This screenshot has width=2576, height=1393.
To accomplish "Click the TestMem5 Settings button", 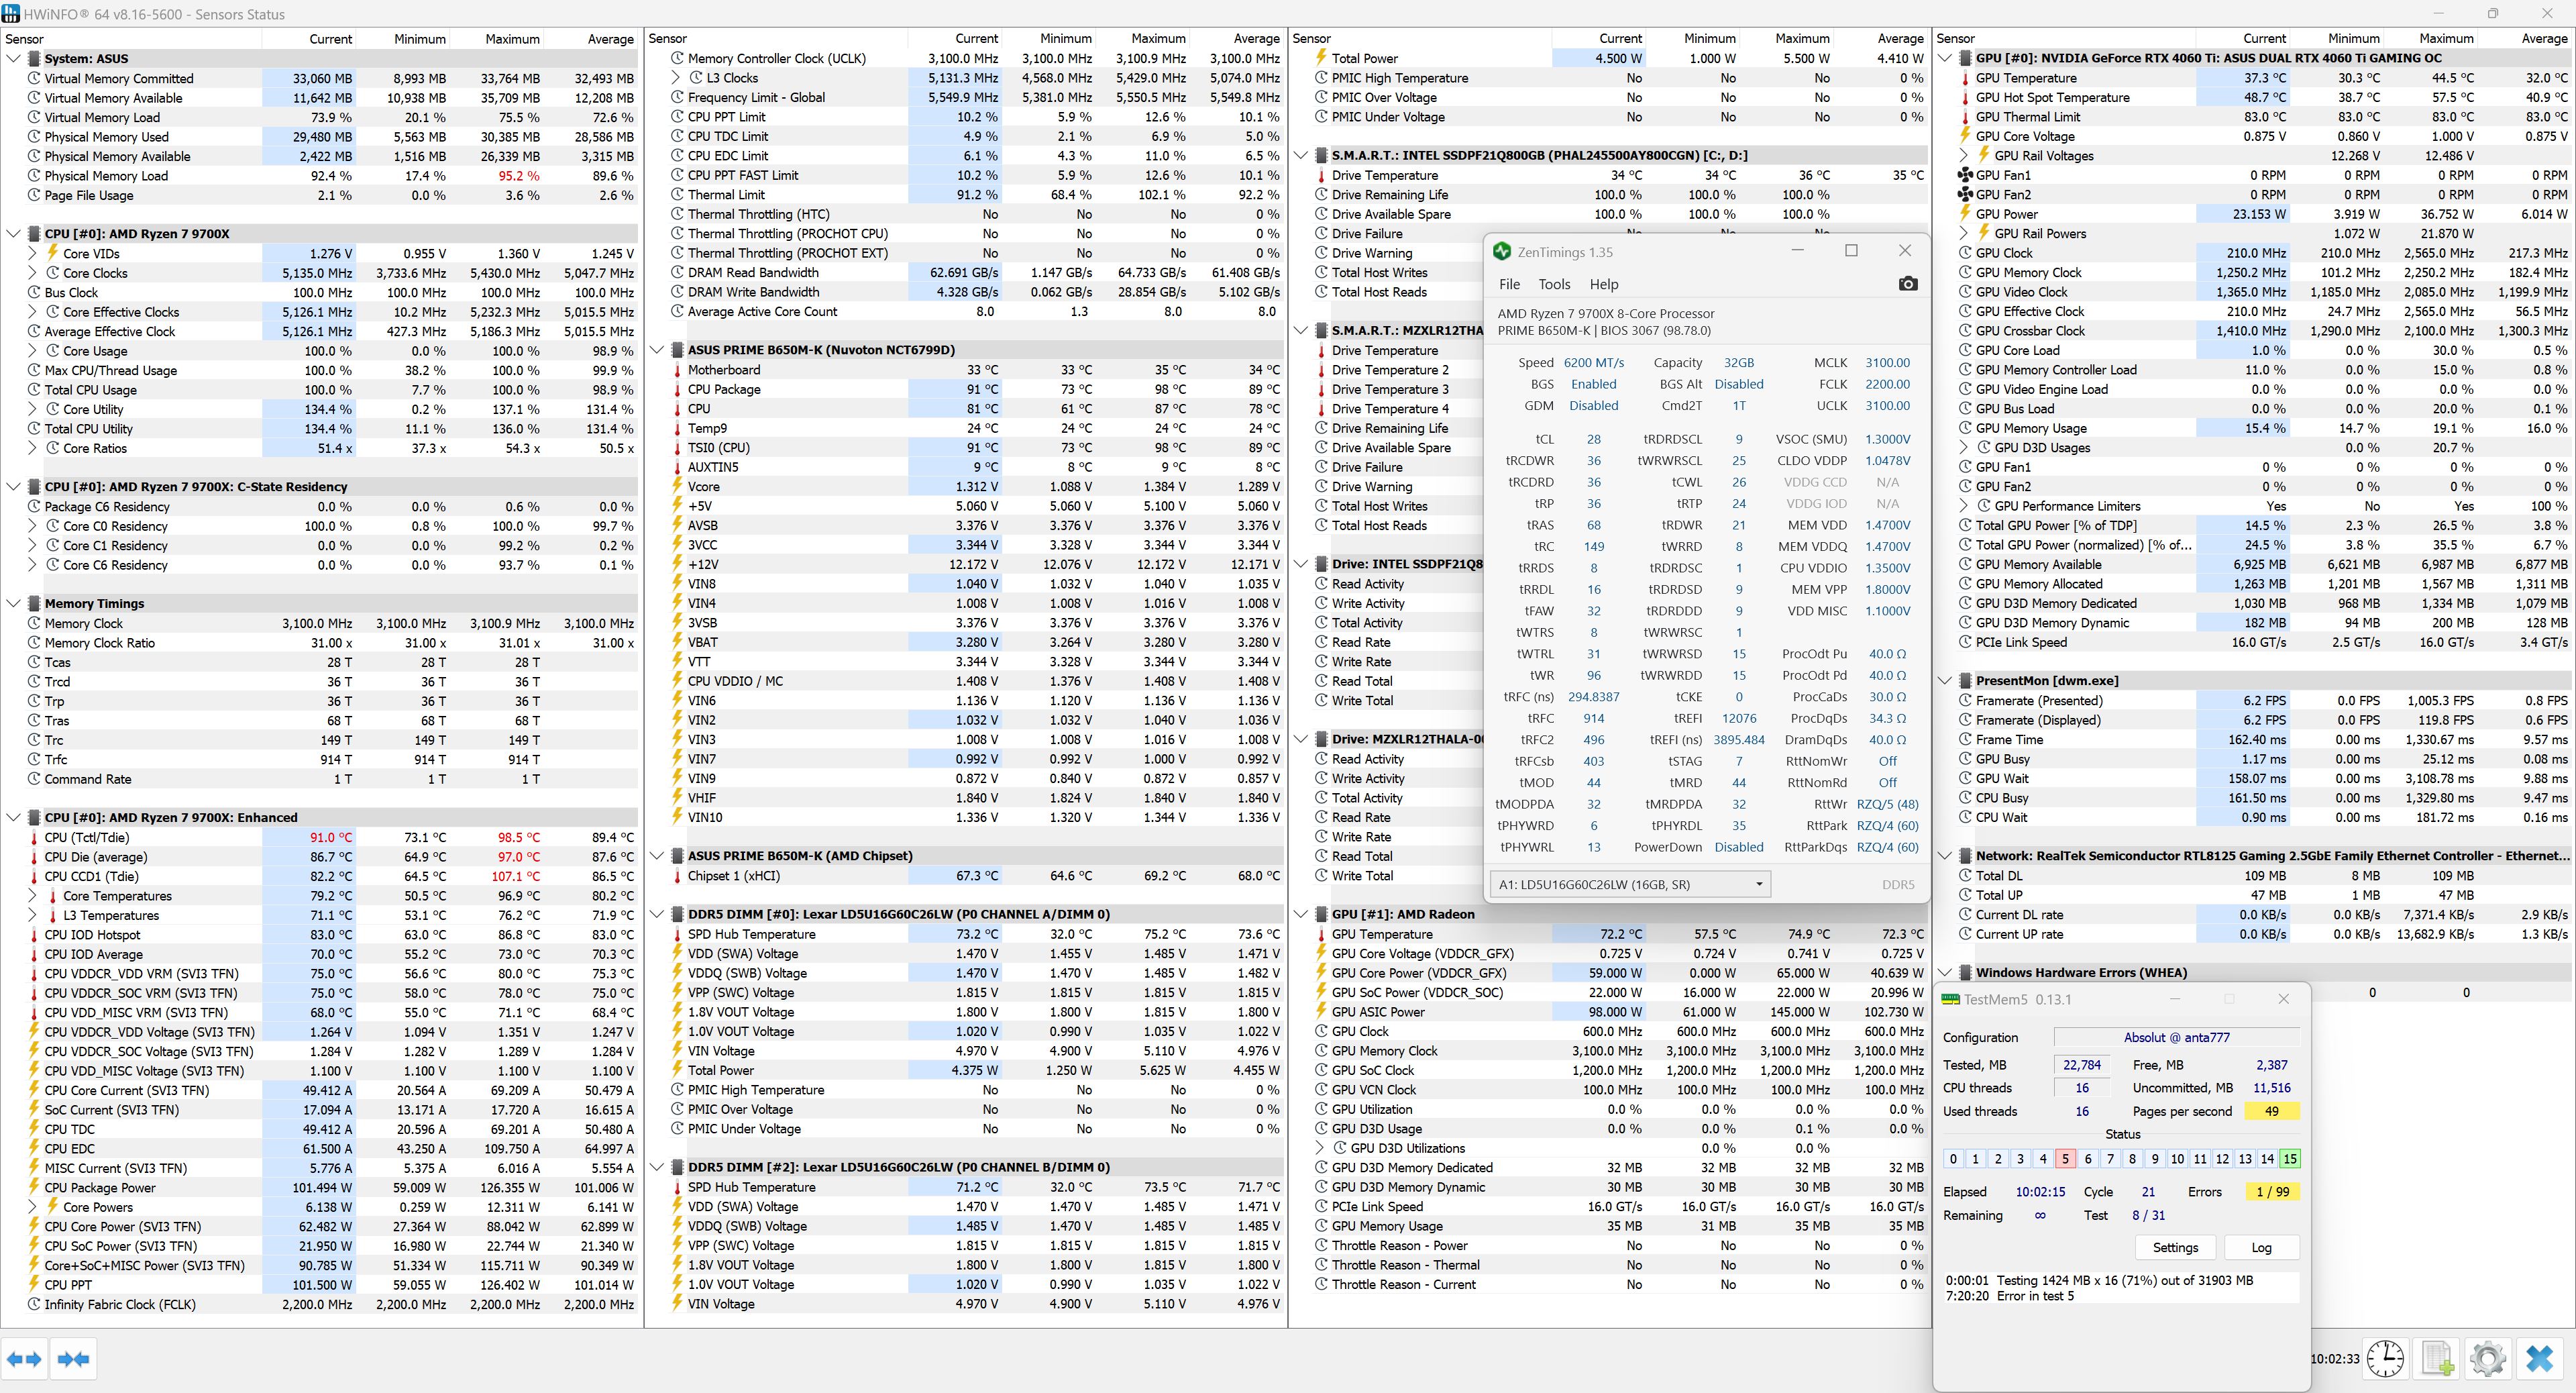I will tap(2175, 1247).
